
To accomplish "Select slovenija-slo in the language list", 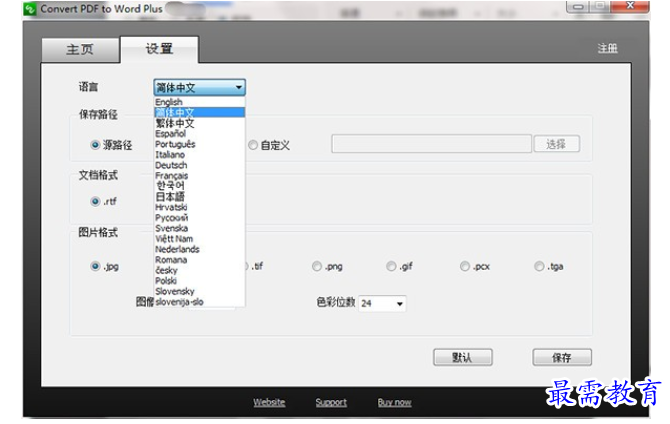I will tap(200, 302).
